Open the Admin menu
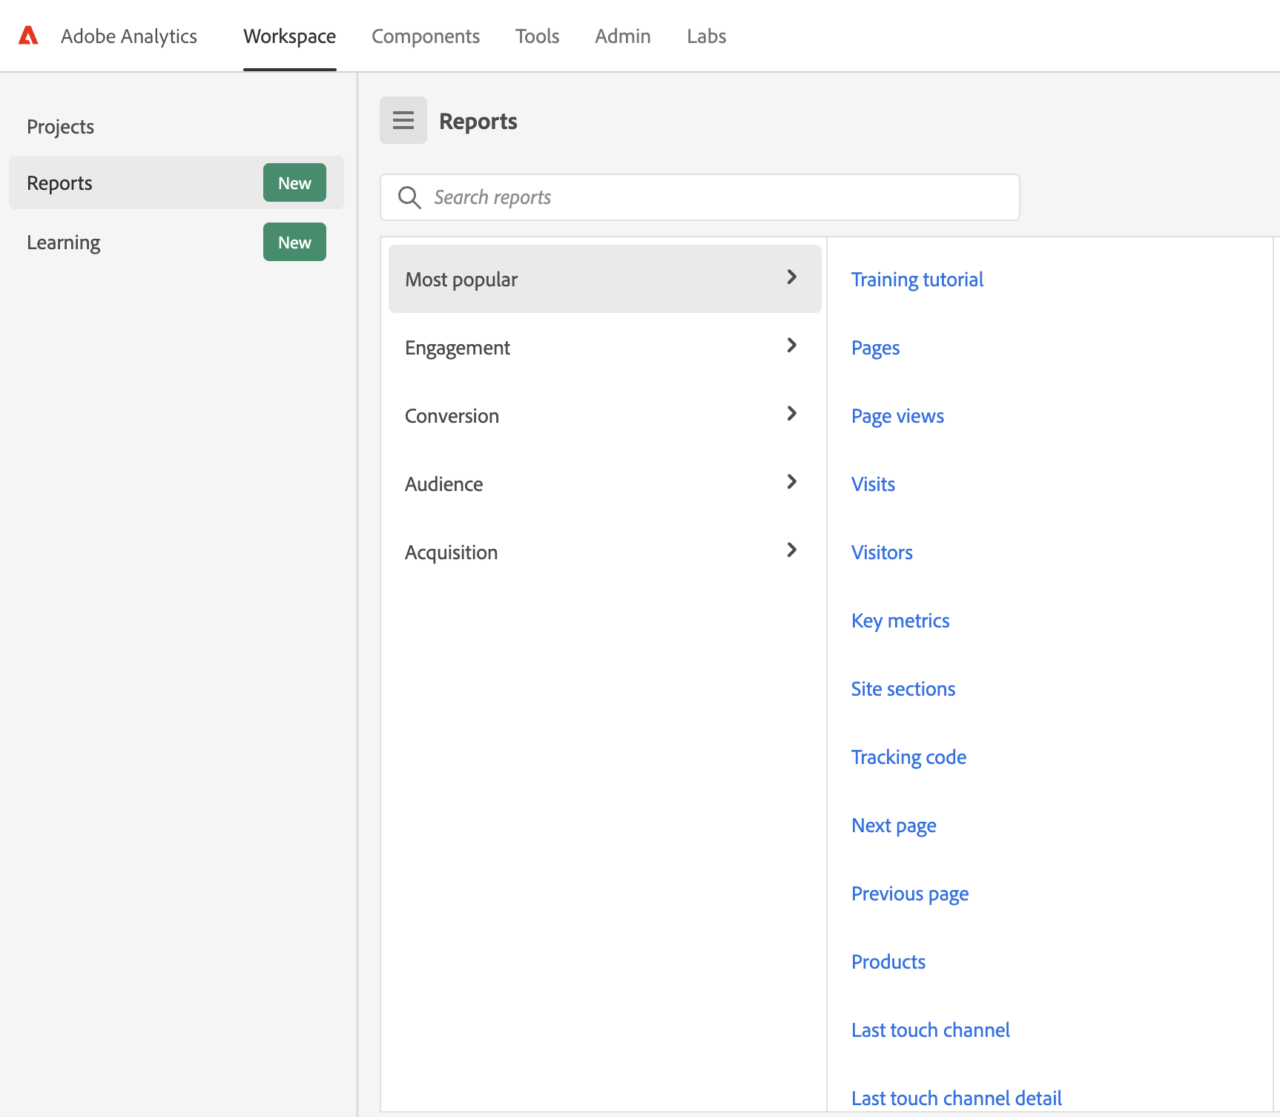The image size is (1280, 1117). click(623, 36)
